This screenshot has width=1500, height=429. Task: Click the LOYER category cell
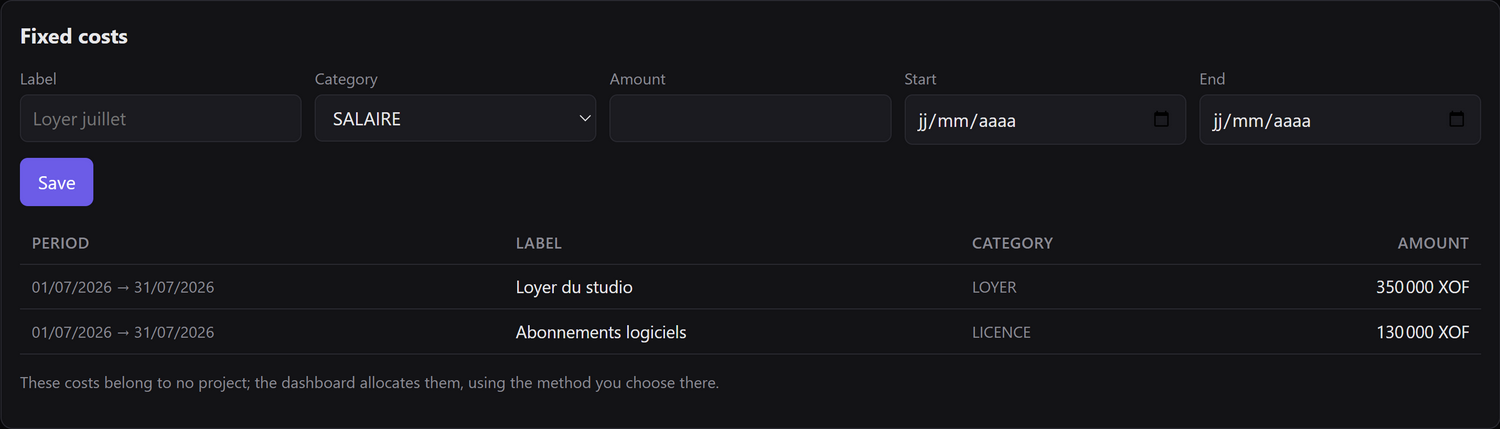tap(994, 287)
